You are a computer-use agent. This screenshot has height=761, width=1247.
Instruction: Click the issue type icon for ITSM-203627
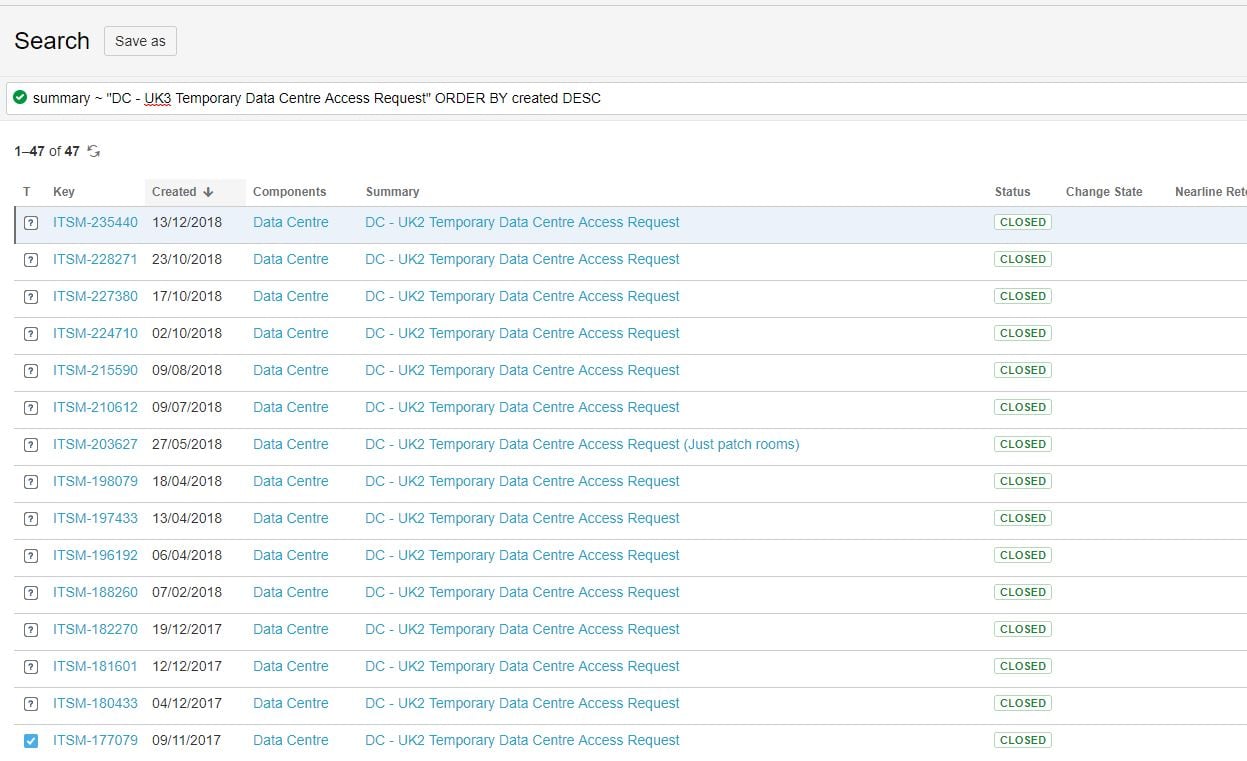[31, 445]
